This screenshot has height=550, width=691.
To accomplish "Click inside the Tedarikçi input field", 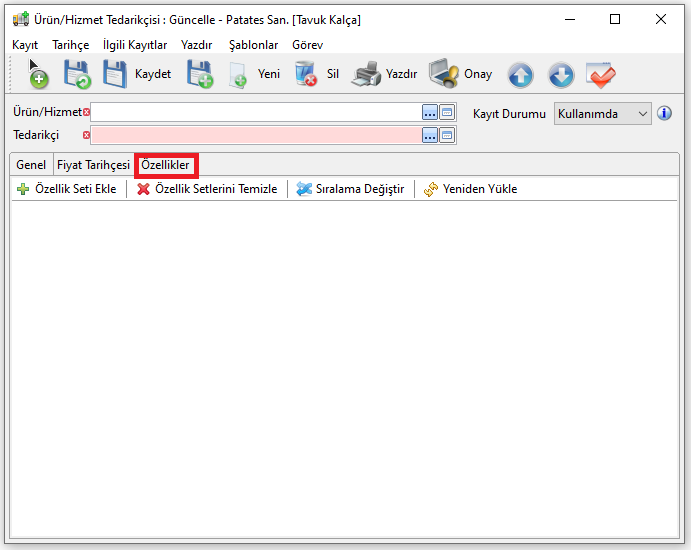I will click(x=255, y=135).
